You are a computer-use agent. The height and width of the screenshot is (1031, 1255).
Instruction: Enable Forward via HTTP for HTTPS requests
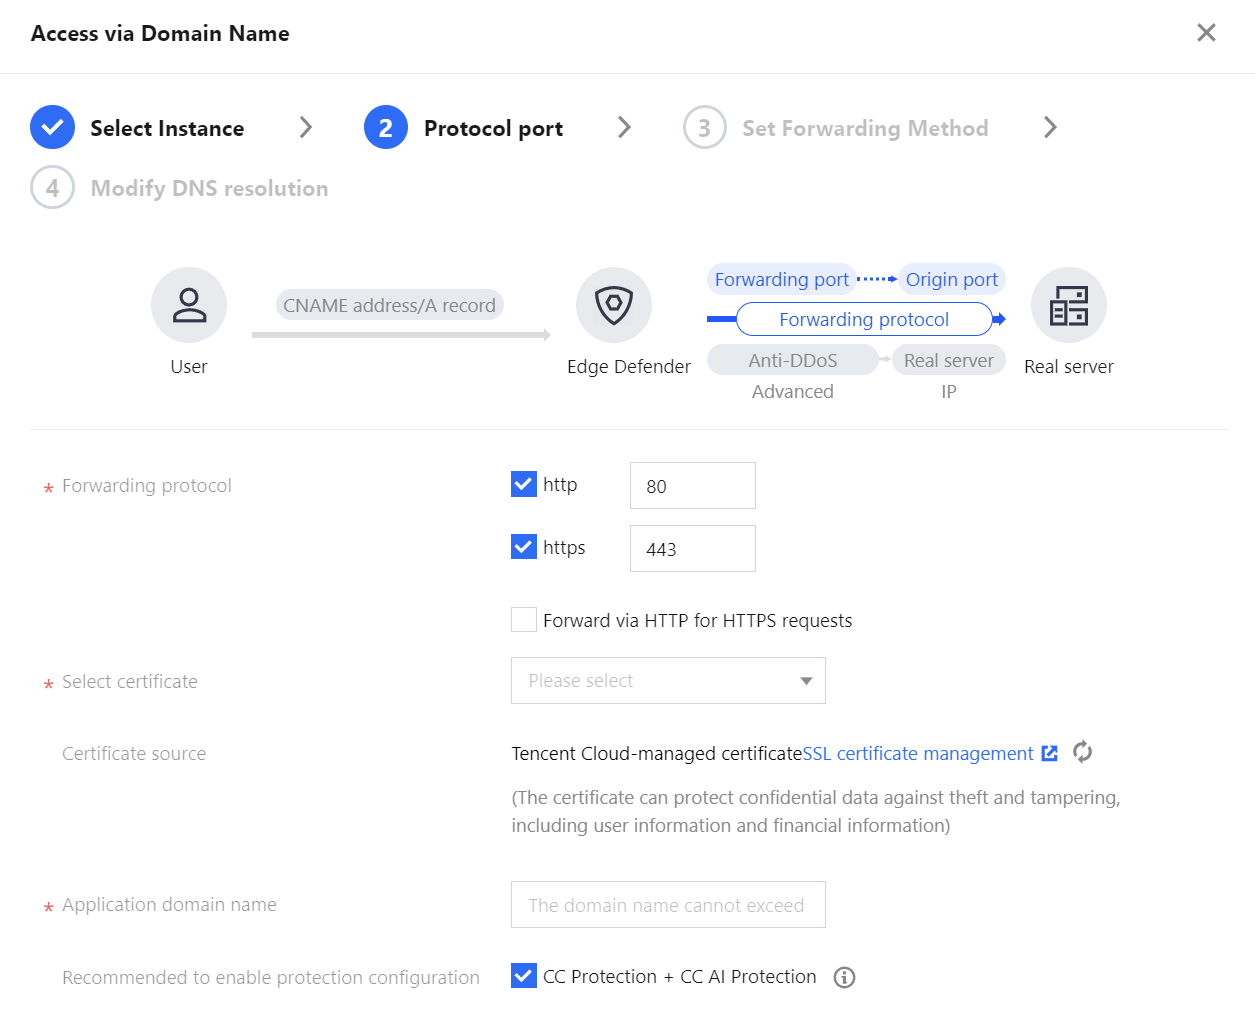(524, 620)
